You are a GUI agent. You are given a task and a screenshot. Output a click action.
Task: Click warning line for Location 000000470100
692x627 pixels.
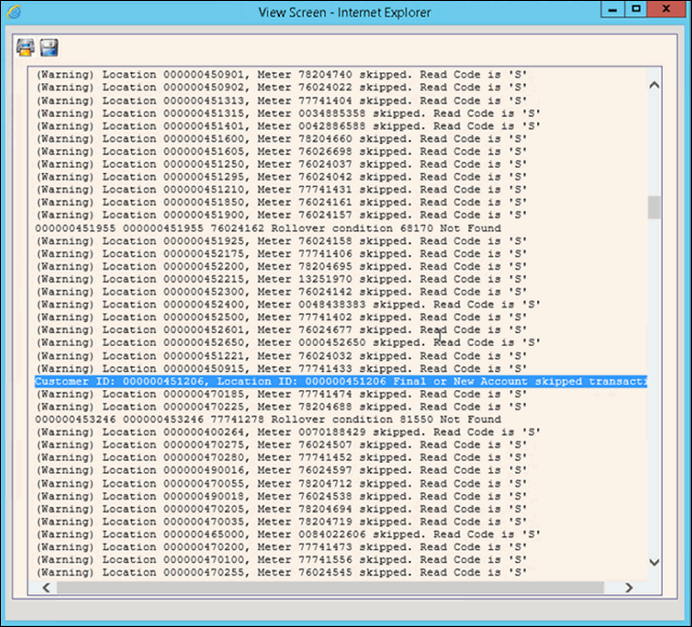tap(281, 560)
